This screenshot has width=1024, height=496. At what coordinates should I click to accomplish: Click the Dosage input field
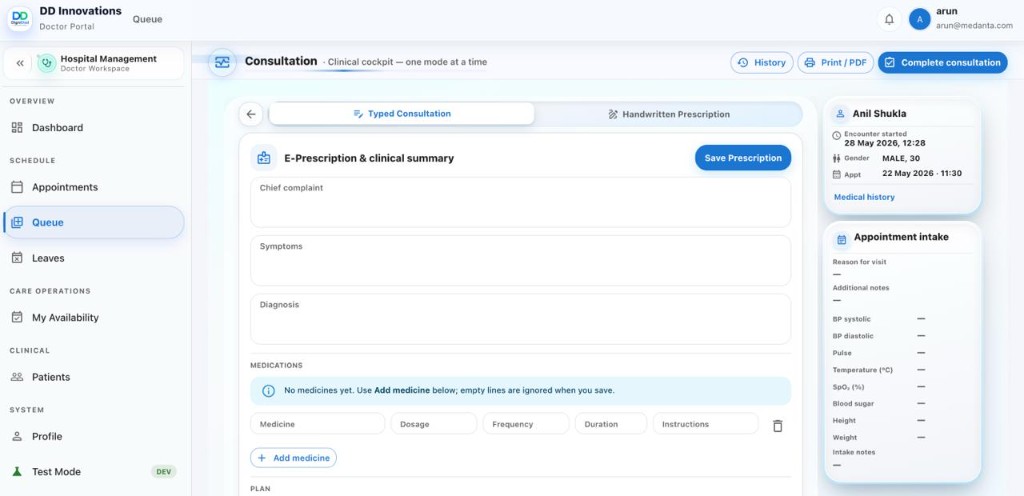(x=434, y=424)
